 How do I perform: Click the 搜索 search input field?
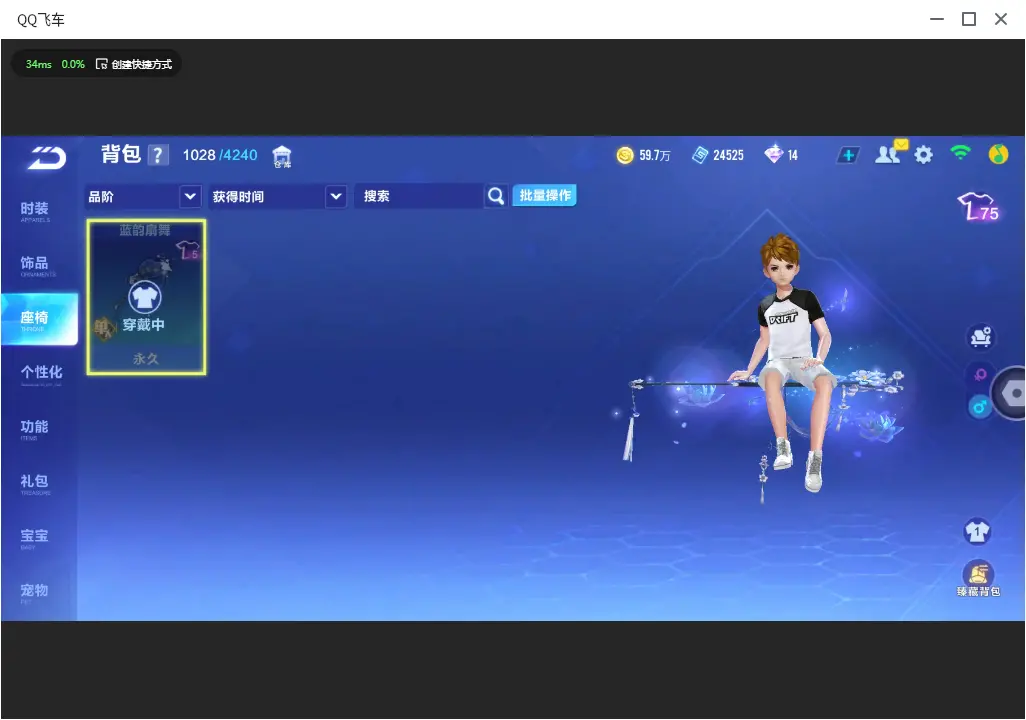[419, 196]
